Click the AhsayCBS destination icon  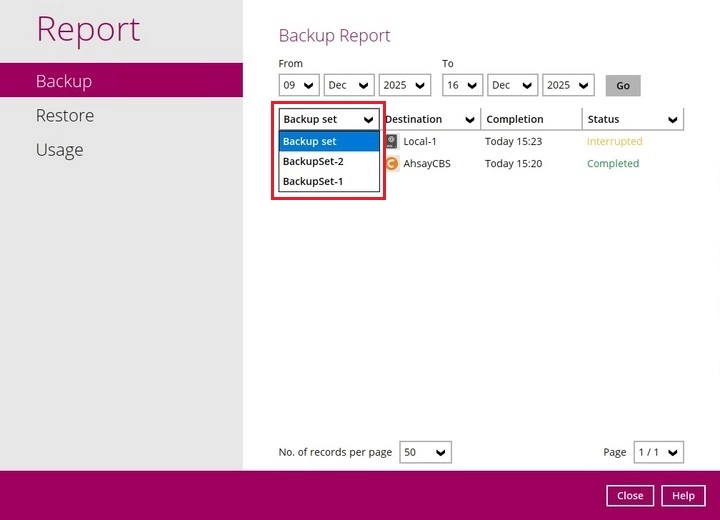pyautogui.click(x=392, y=163)
